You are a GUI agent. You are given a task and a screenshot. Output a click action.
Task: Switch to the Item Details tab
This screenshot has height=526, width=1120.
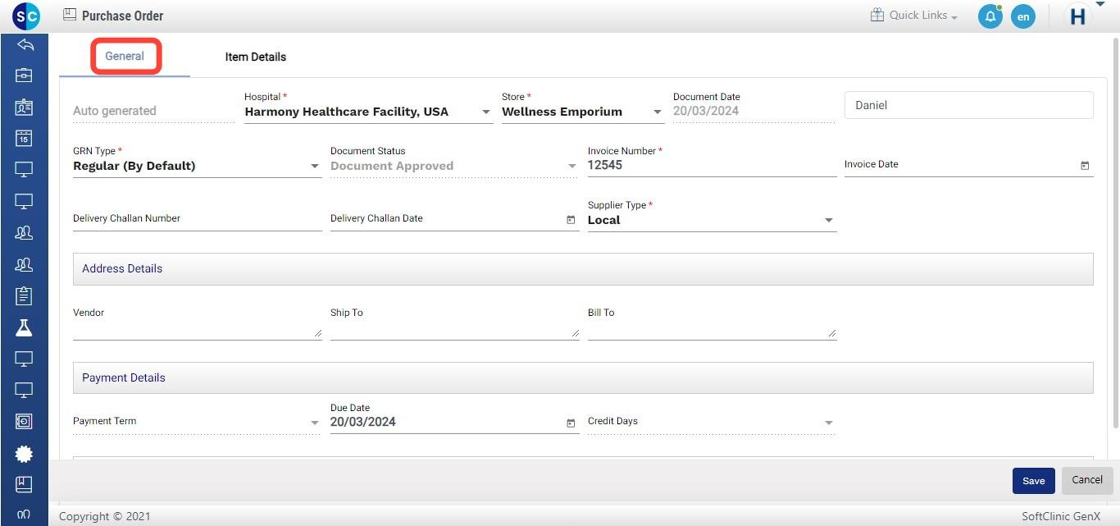pyautogui.click(x=255, y=57)
